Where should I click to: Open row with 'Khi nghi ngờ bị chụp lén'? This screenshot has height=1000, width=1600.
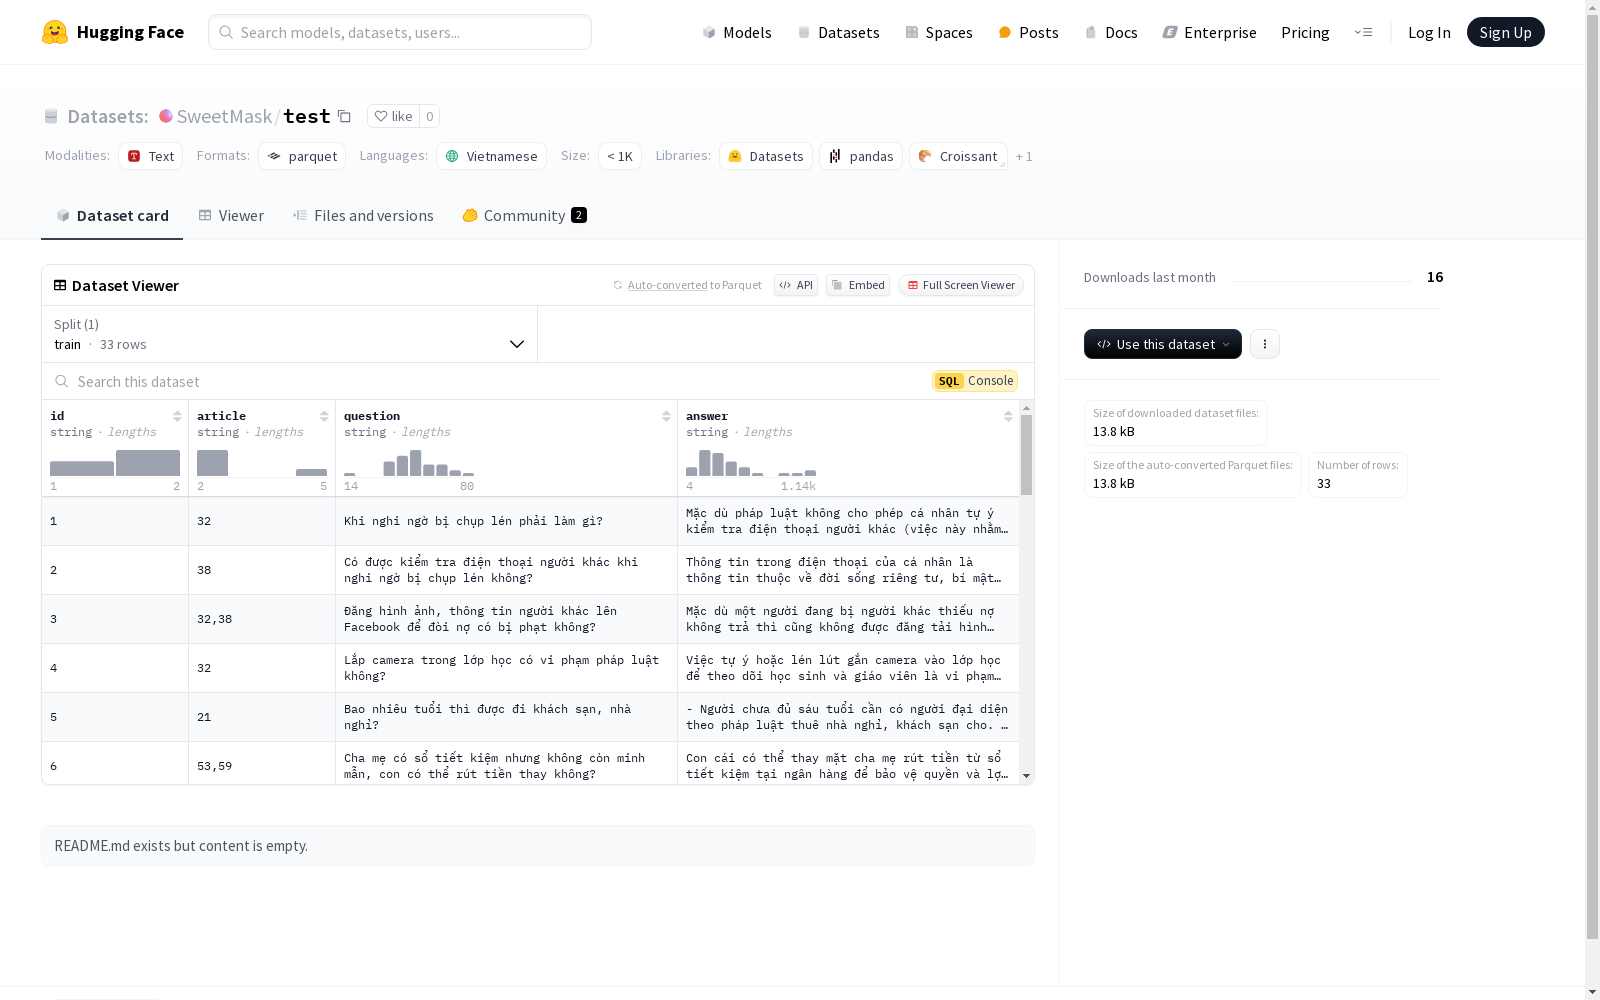coord(530,521)
